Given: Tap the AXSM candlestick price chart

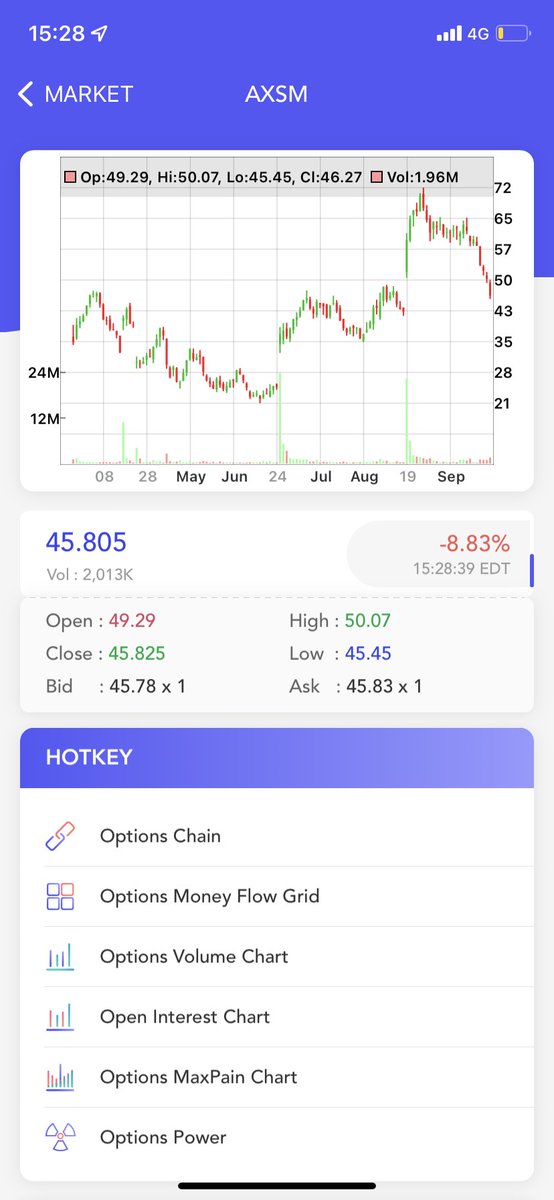Looking at the screenshot, I should coord(277,321).
